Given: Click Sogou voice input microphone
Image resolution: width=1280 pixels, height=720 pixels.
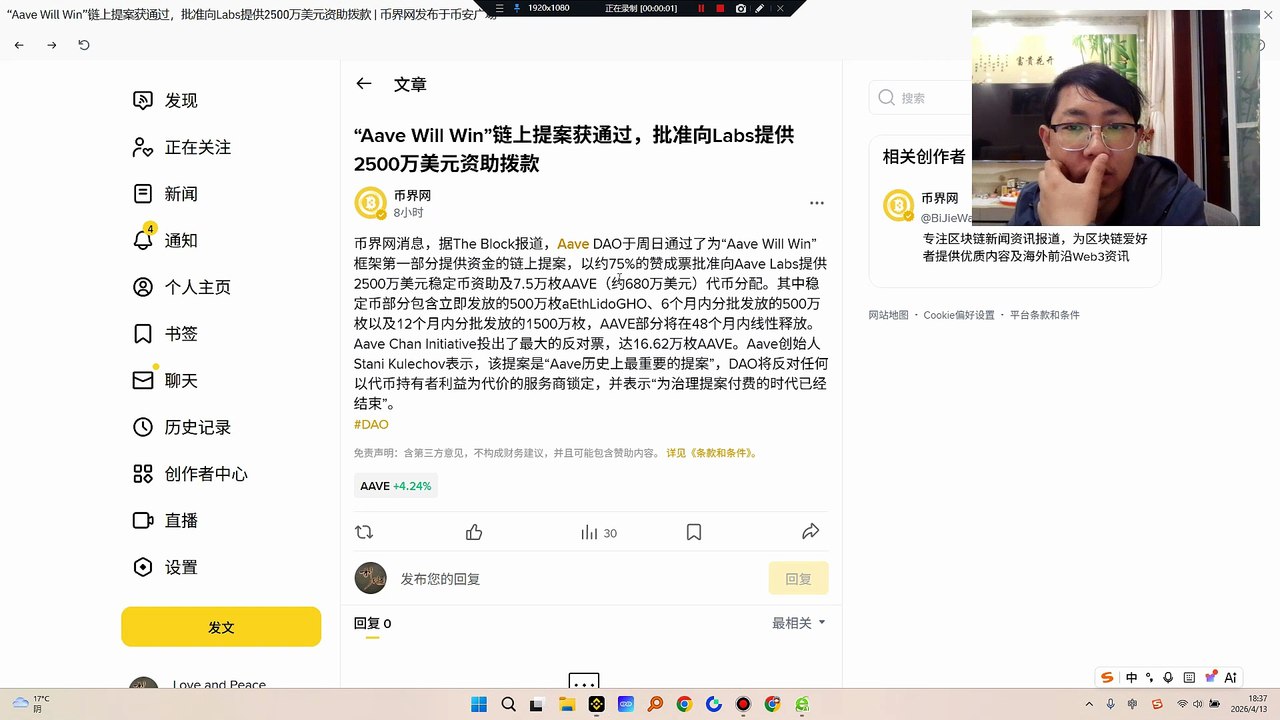Looking at the screenshot, I should pos(1168,677).
